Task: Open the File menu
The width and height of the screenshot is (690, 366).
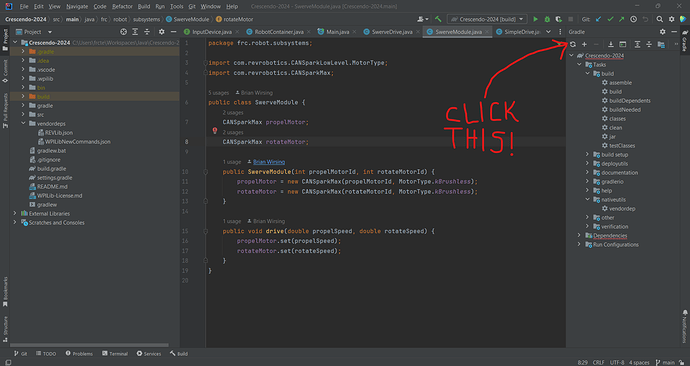Action: point(24,7)
